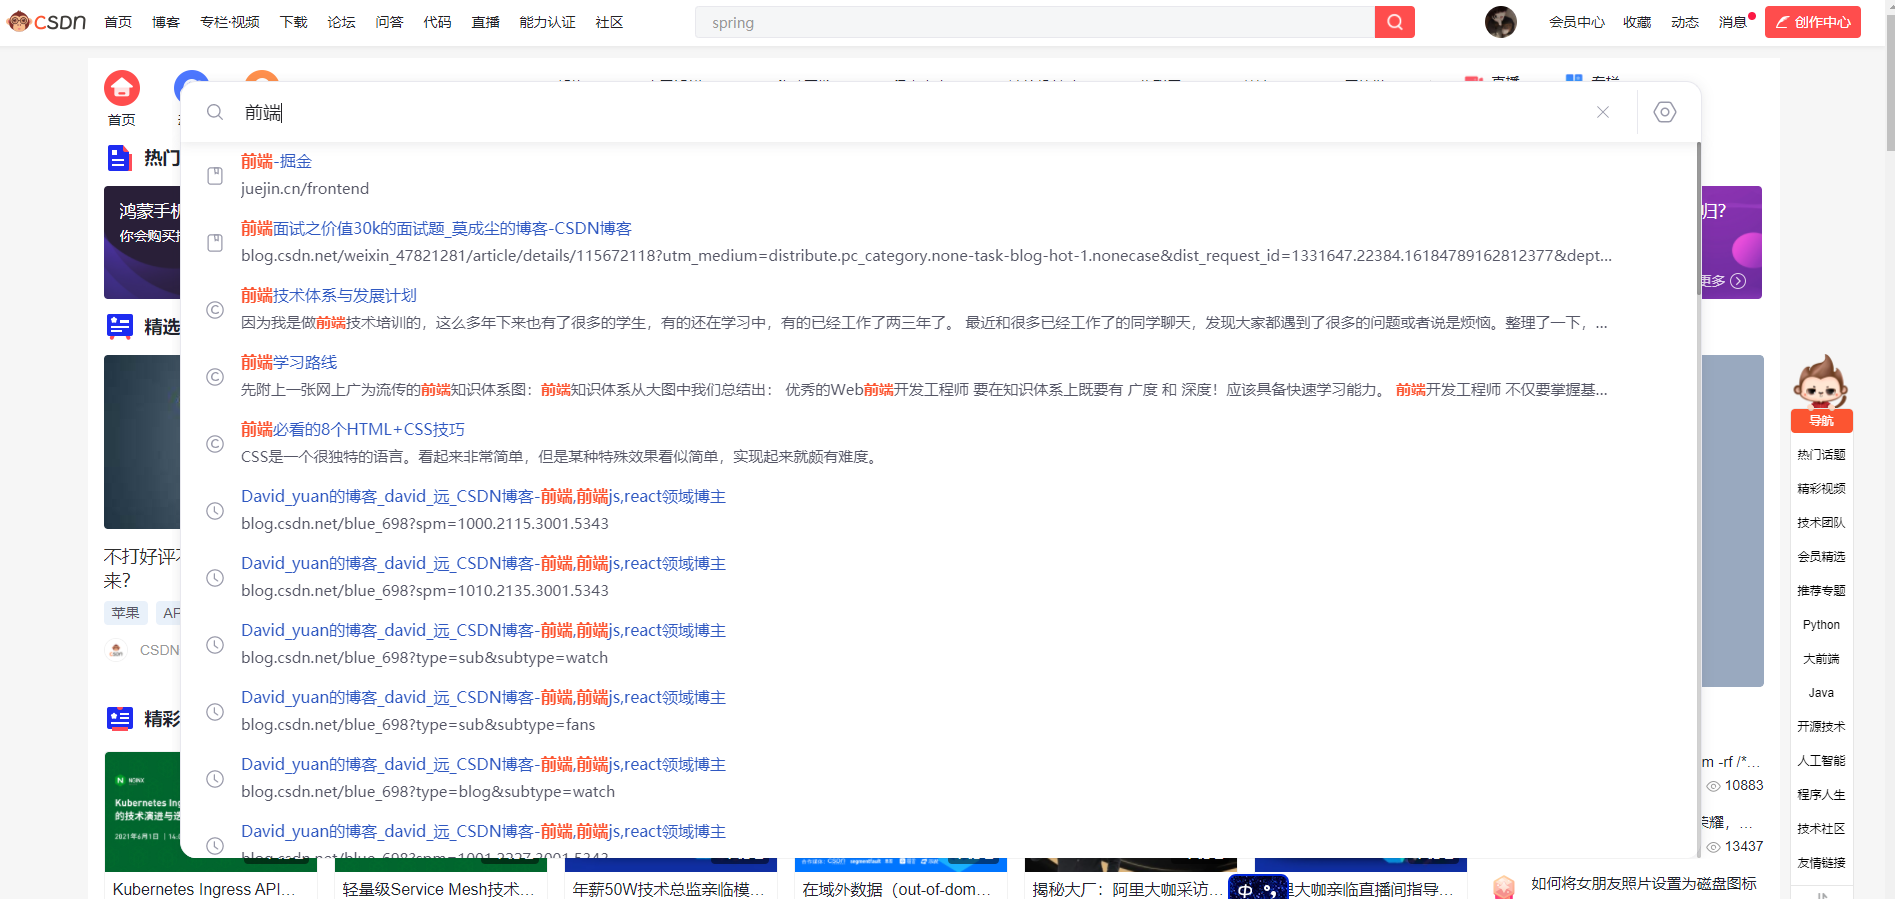Open 专栏·视频 in top navigation
This screenshot has width=1895, height=899.
click(229, 22)
